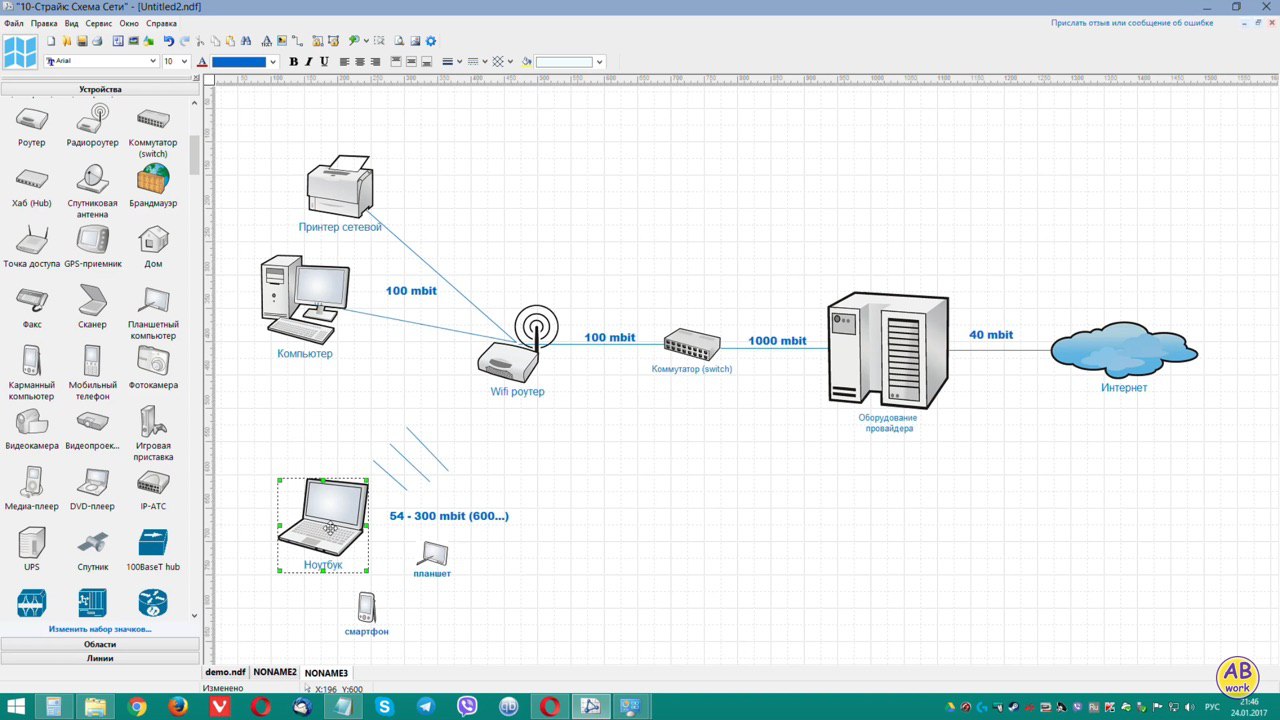
Task: Click the Settings gear icon in toolbar
Action: coord(431,41)
